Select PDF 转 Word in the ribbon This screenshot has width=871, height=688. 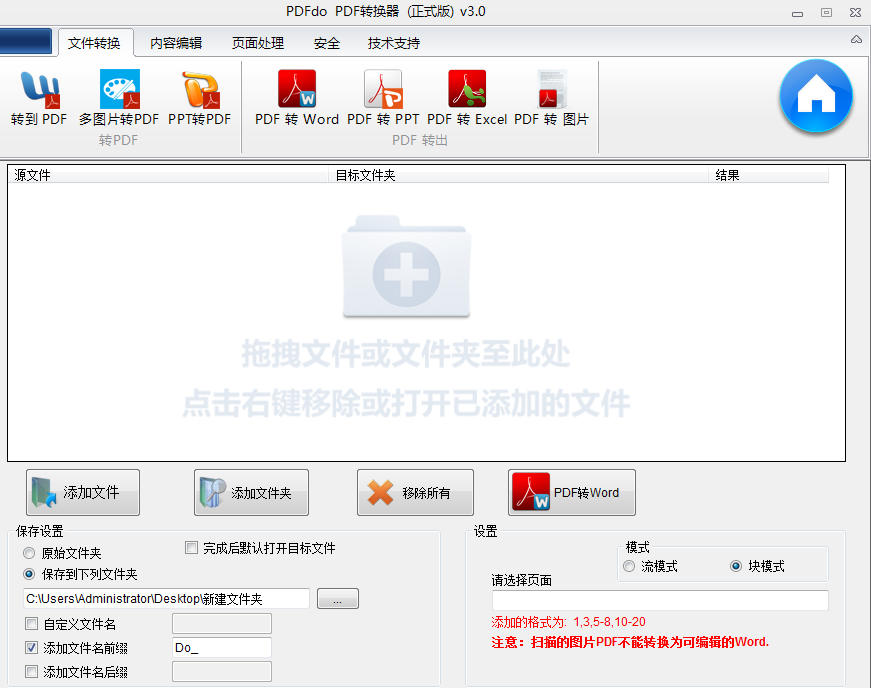[297, 98]
